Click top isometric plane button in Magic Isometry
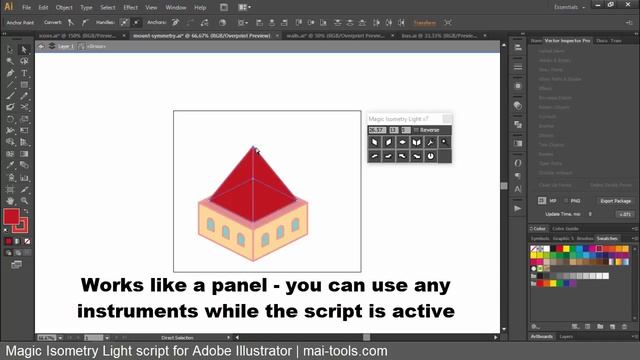 point(402,142)
